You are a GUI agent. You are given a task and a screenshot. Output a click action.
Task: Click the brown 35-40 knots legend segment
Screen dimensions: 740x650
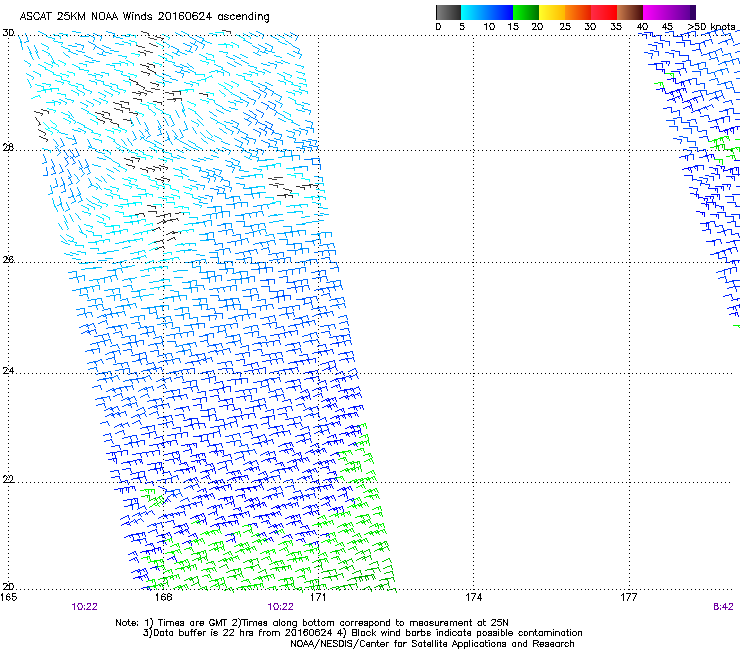630,12
